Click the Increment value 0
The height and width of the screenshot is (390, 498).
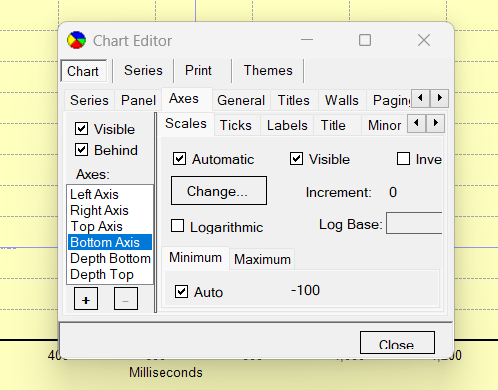pyautogui.click(x=393, y=192)
